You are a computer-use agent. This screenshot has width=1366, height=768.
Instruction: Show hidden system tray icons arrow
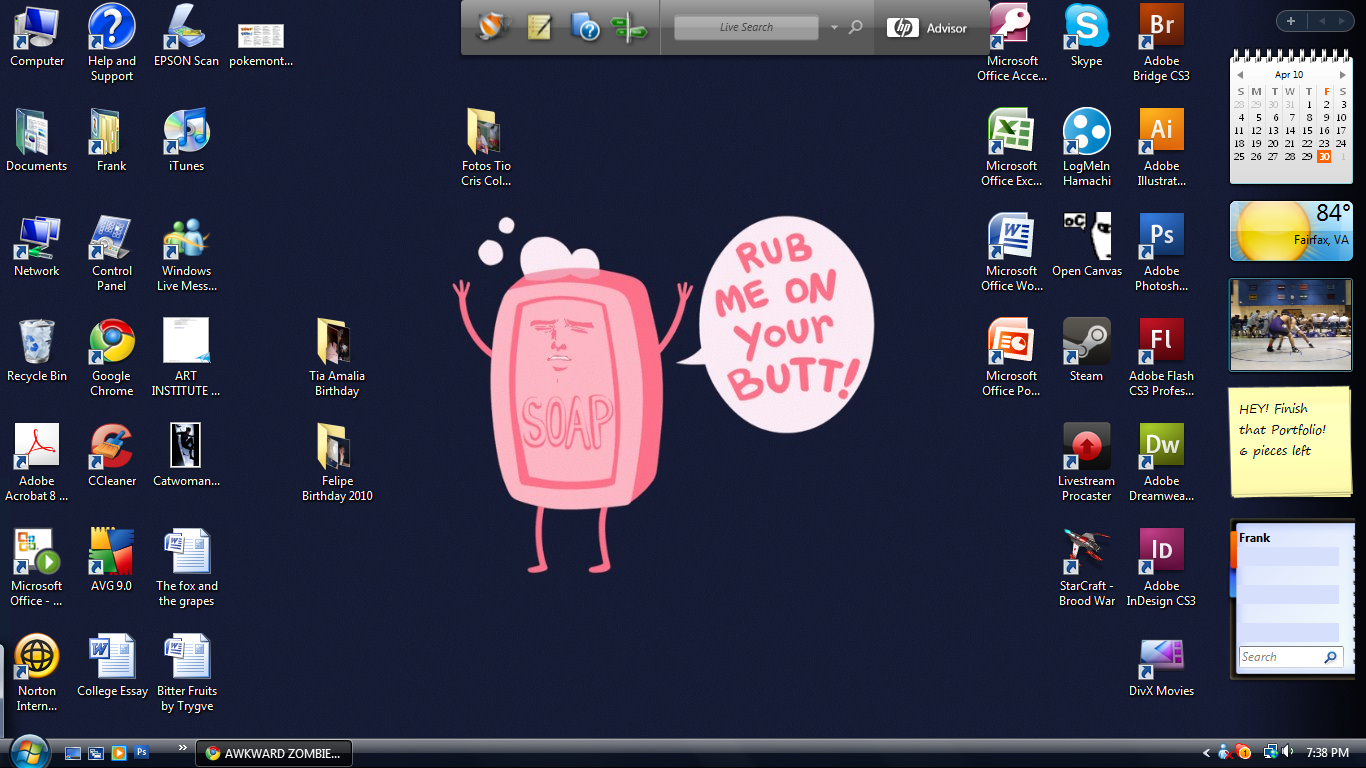1207,752
